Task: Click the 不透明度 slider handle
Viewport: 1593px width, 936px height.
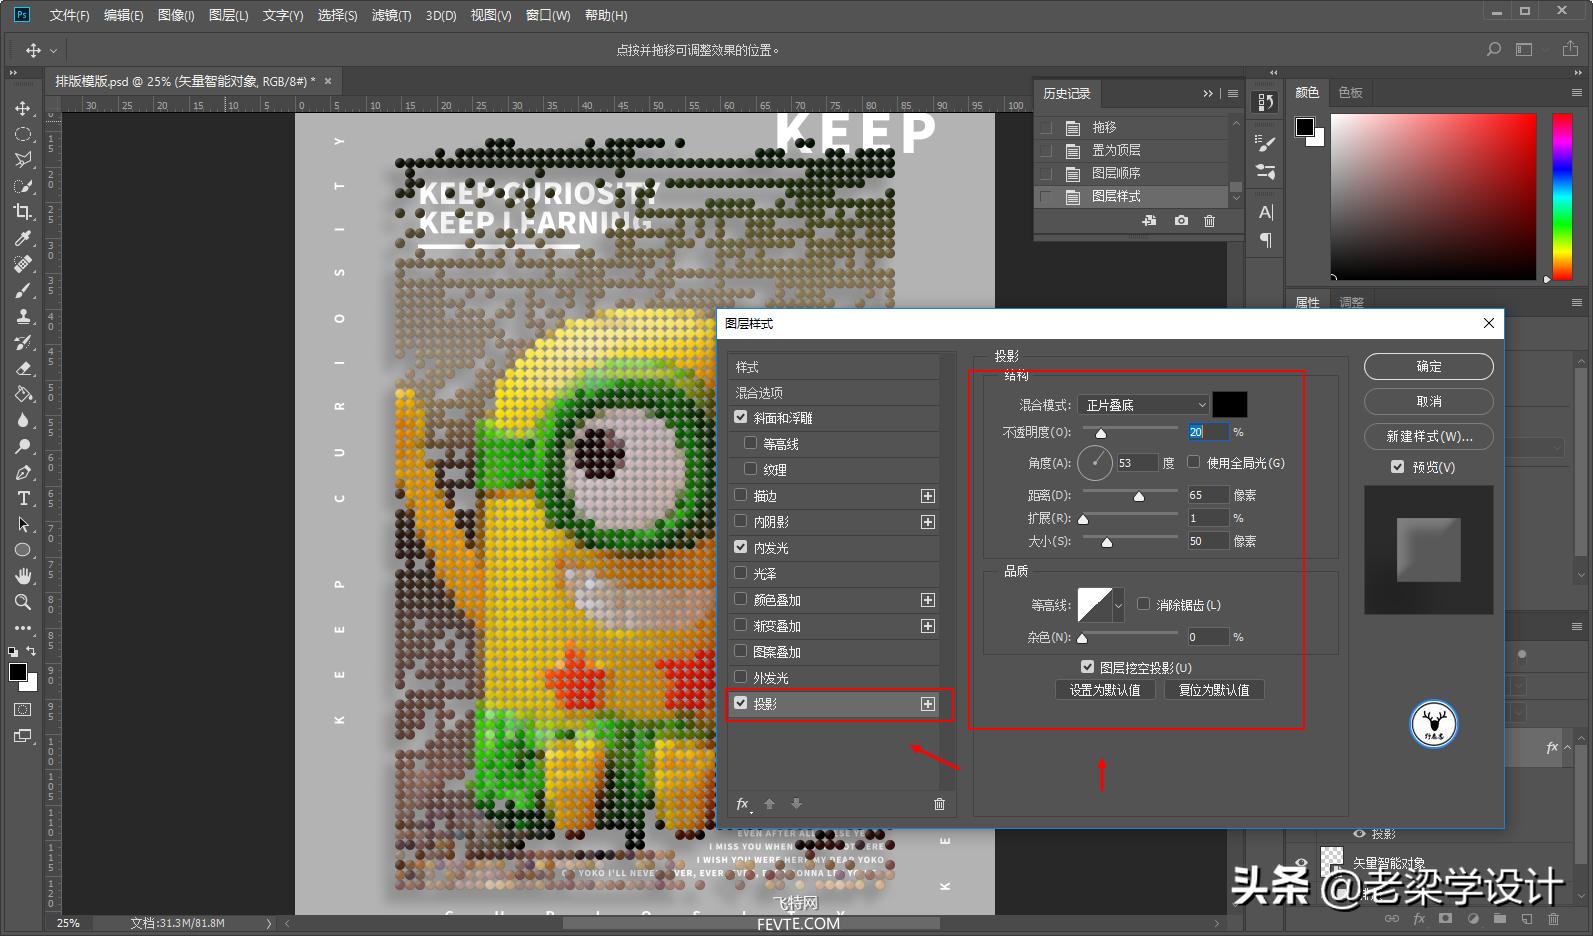Action: (x=1101, y=433)
